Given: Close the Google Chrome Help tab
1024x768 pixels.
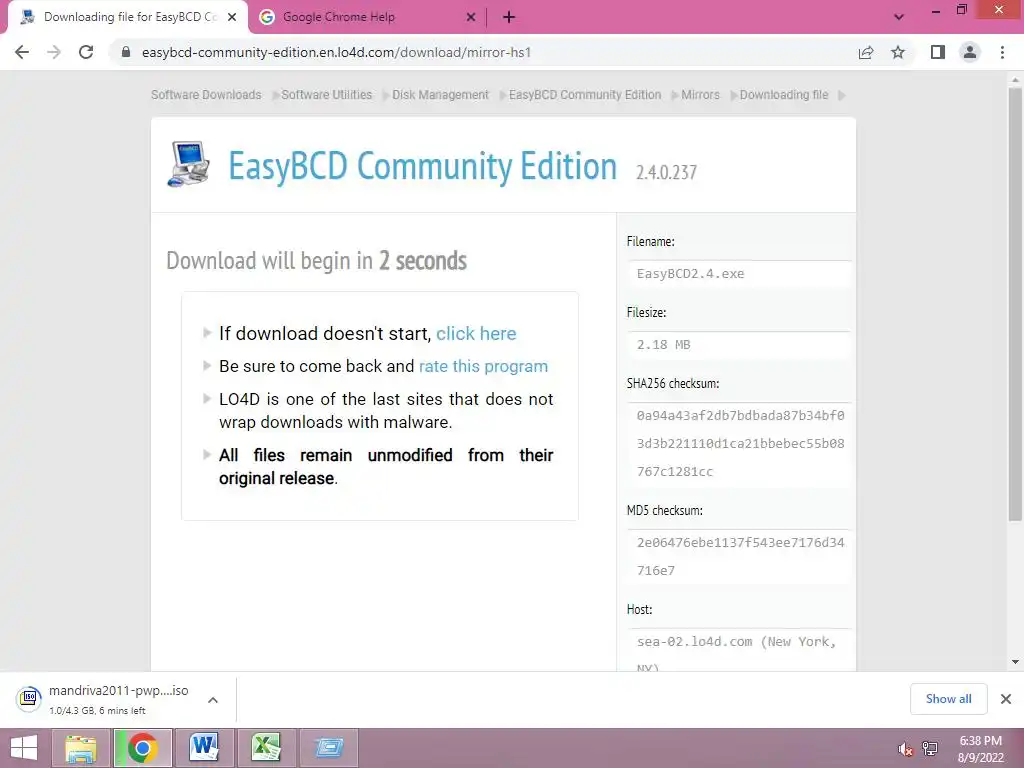Looking at the screenshot, I should (x=471, y=18).
